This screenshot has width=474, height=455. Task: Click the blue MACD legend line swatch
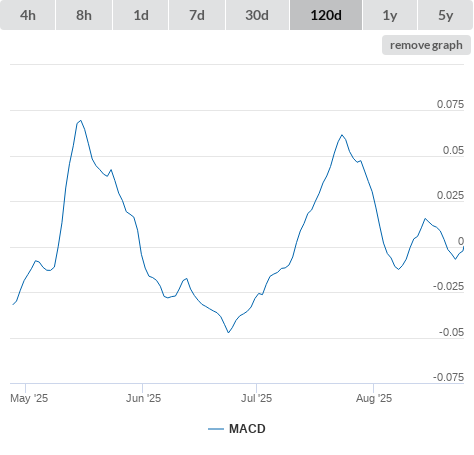click(216, 429)
